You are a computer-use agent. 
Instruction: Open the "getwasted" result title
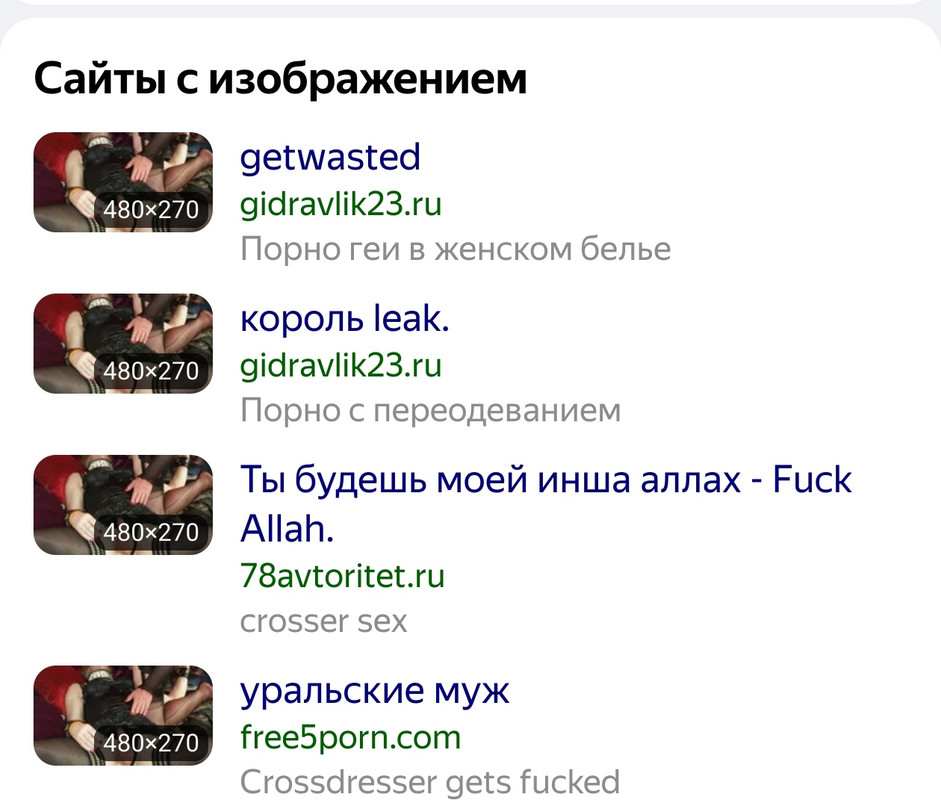[330, 158]
